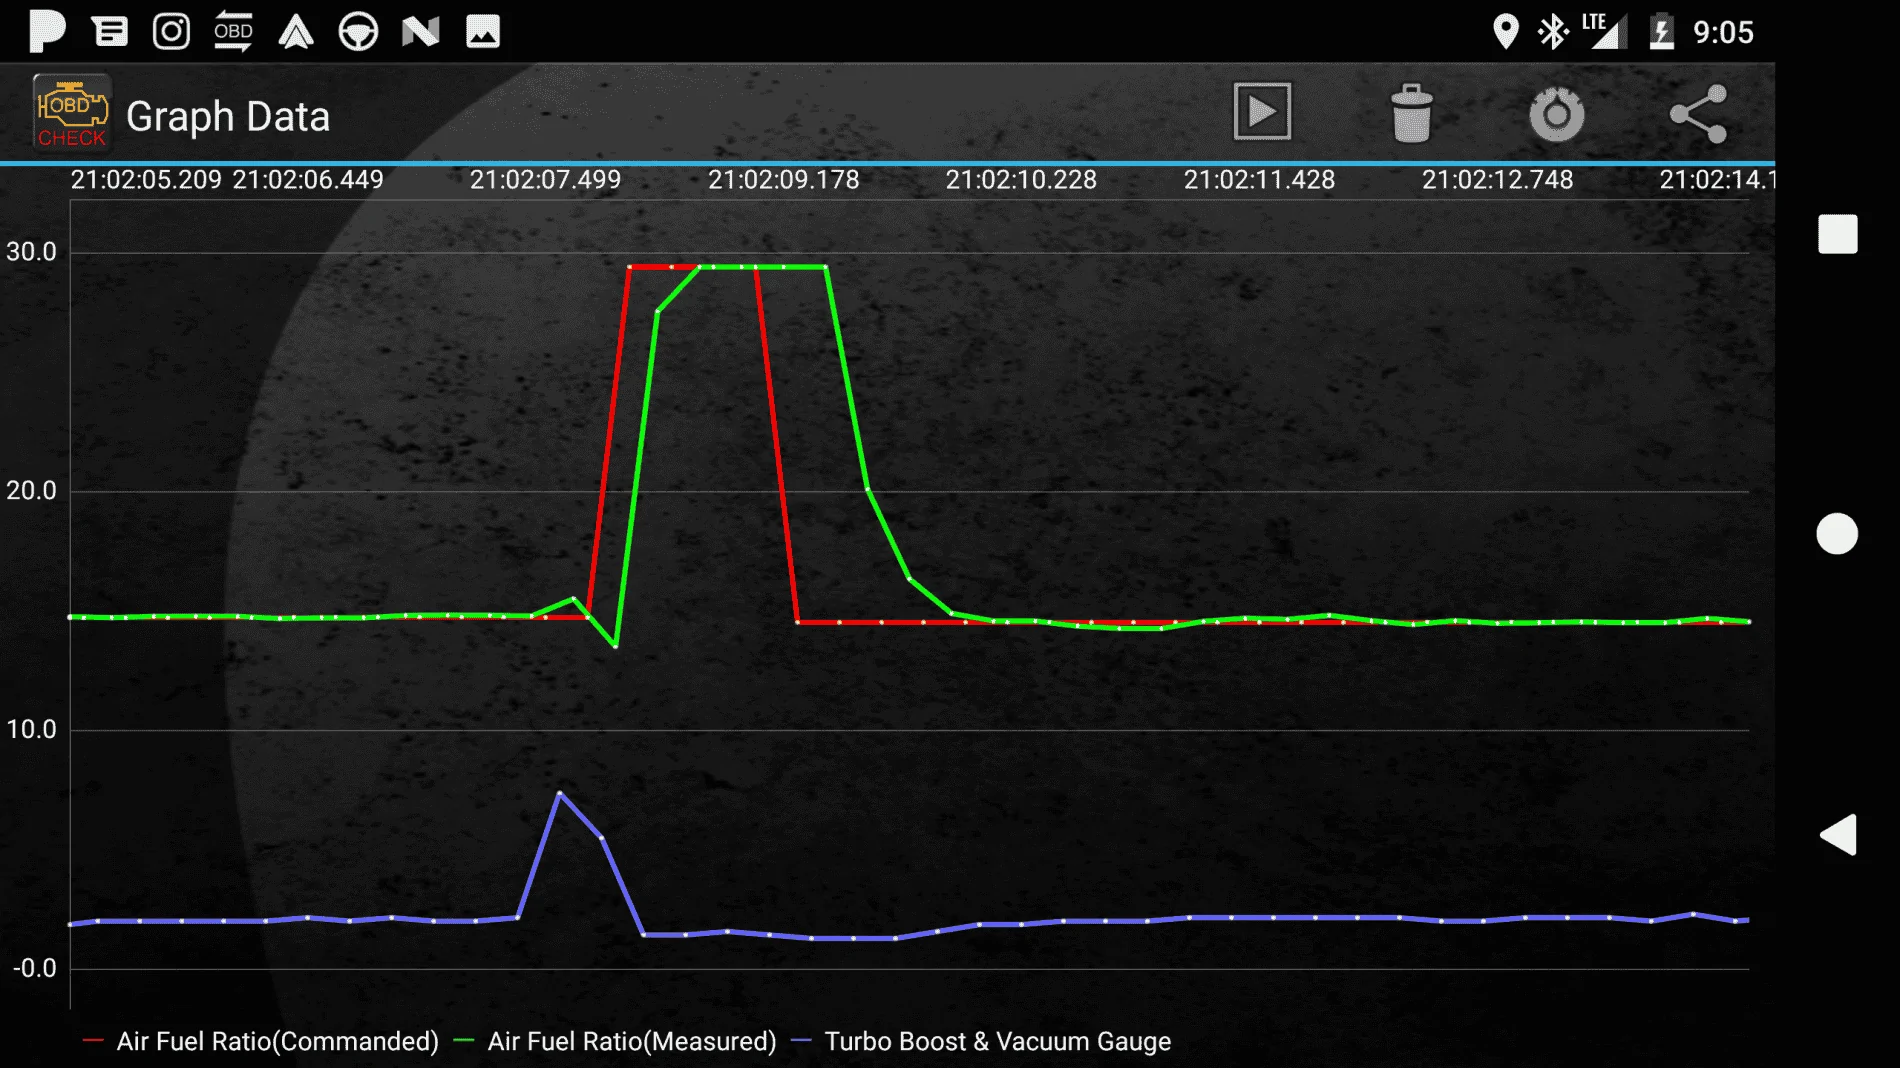Image resolution: width=1900 pixels, height=1068 pixels.
Task: Tap the battery charging indicator
Action: (1661, 31)
